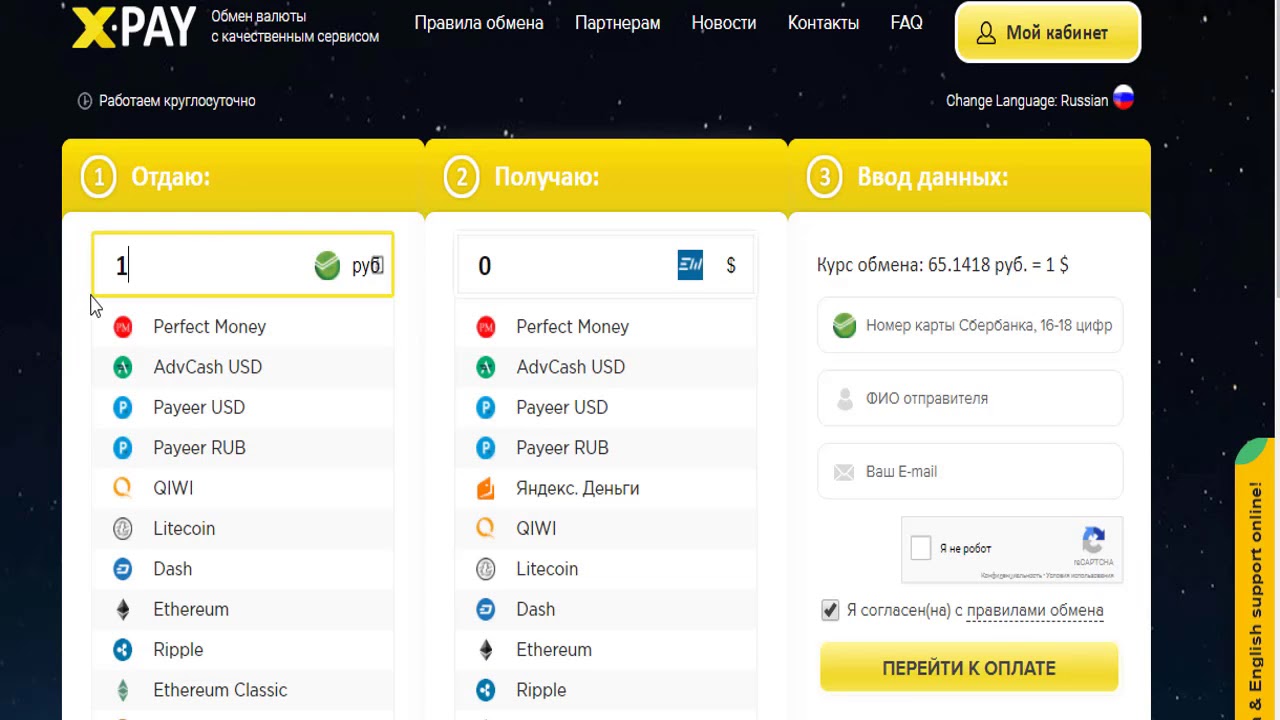Open Контакты menu item
This screenshot has height=720, width=1280.
[x=823, y=23]
